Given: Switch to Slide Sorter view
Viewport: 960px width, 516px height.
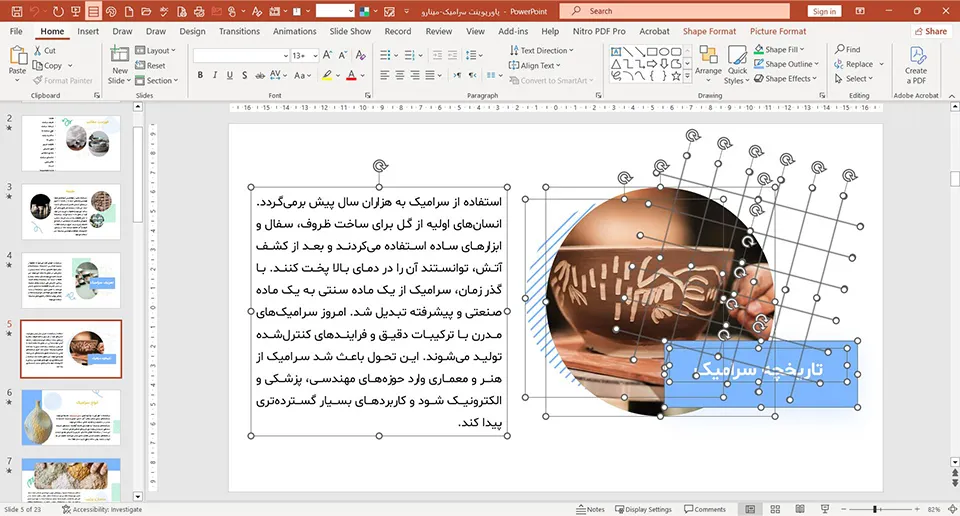Looking at the screenshot, I should (775, 509).
